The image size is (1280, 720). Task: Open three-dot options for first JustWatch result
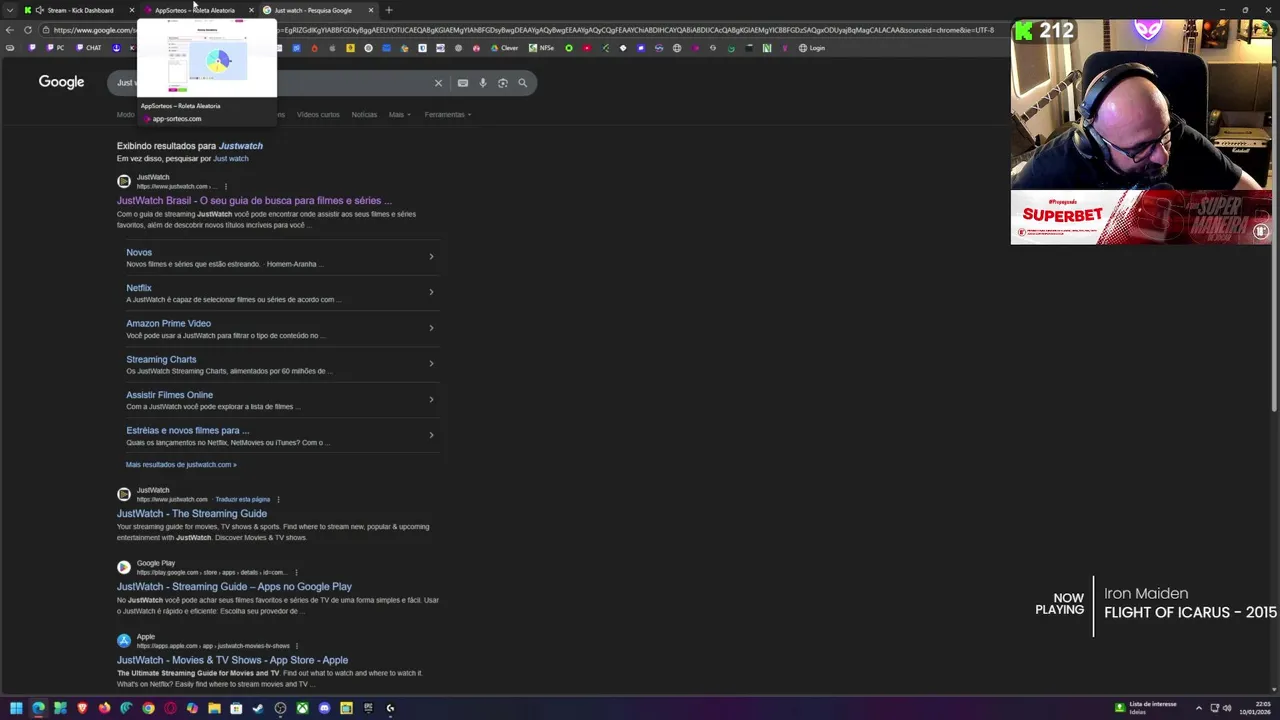[226, 186]
